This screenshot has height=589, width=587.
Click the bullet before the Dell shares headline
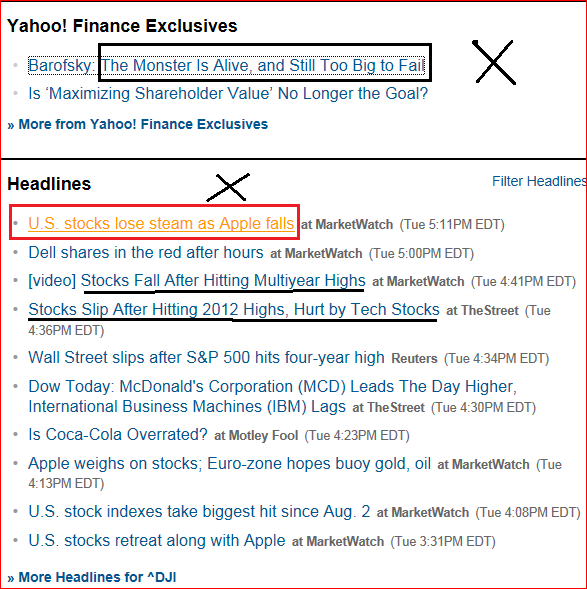tap(15, 252)
